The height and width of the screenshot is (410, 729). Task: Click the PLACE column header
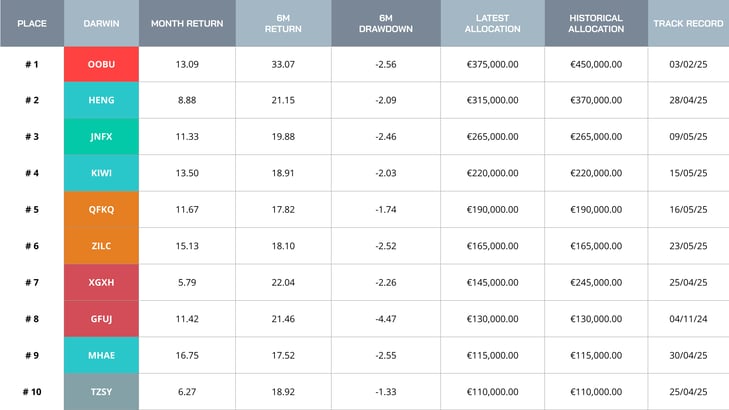pos(32,23)
